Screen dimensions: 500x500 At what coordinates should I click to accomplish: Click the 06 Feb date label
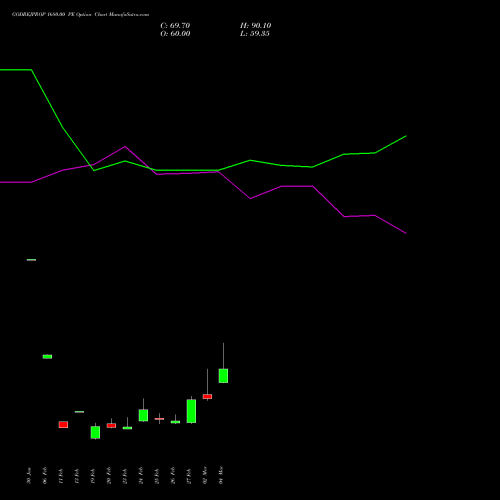(x=45, y=475)
